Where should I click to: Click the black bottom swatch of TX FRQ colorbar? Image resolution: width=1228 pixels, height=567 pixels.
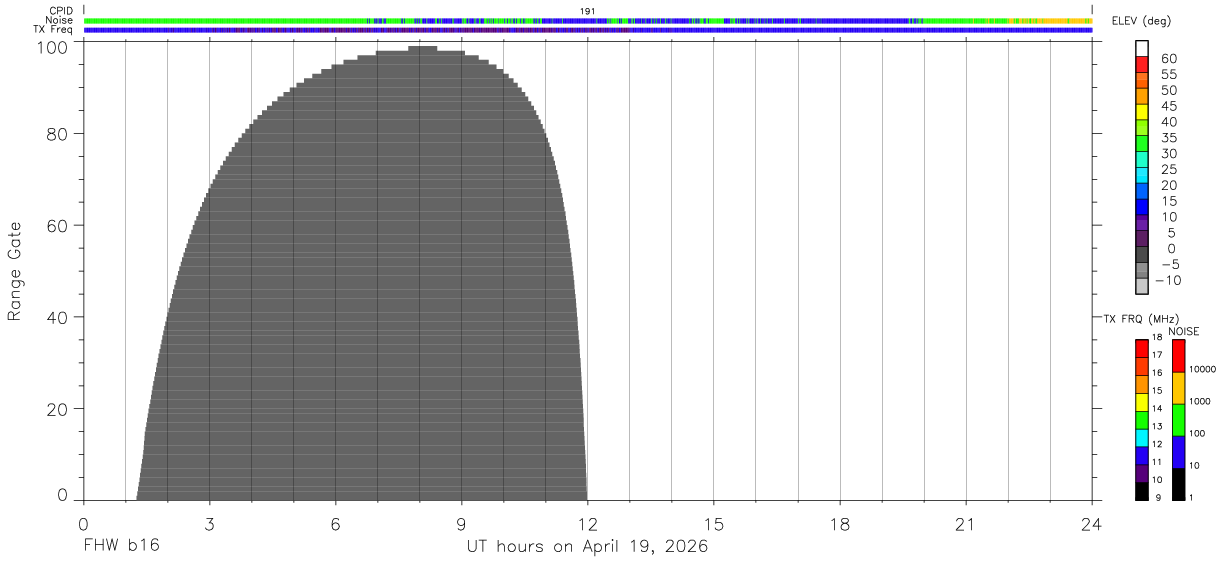click(x=1142, y=491)
